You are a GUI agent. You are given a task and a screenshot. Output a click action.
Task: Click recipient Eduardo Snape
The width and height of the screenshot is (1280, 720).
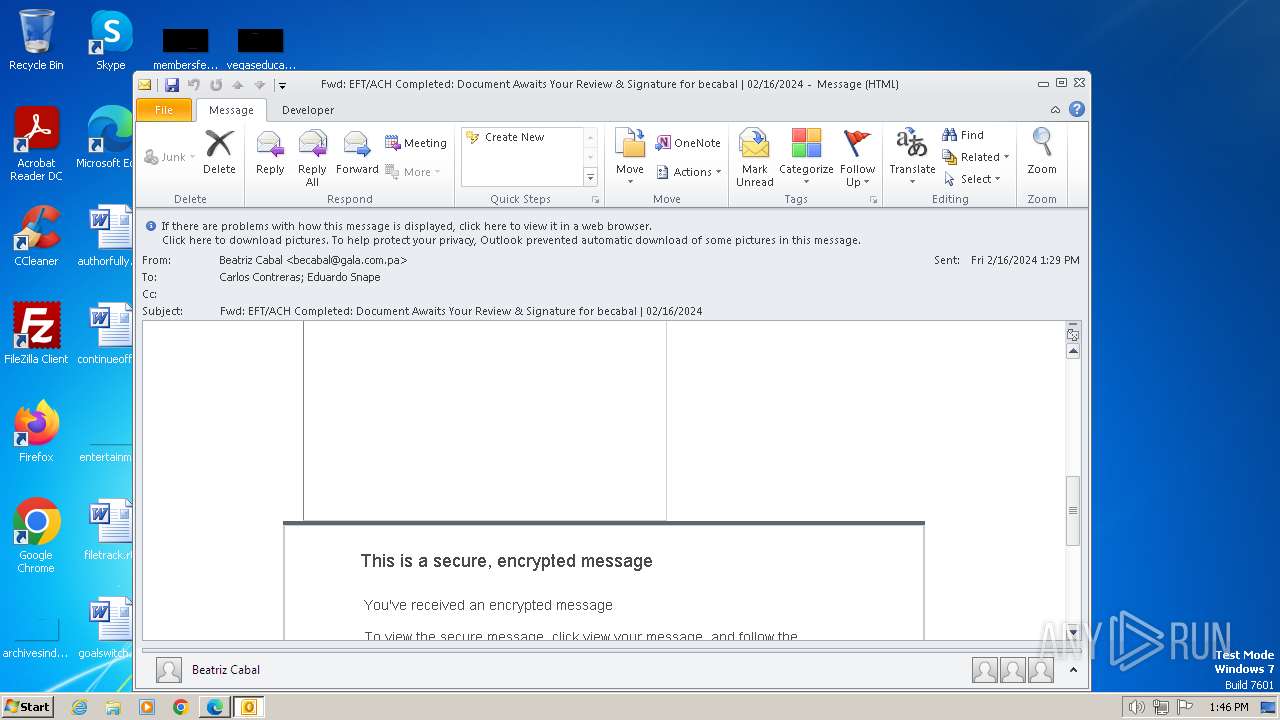click(344, 277)
